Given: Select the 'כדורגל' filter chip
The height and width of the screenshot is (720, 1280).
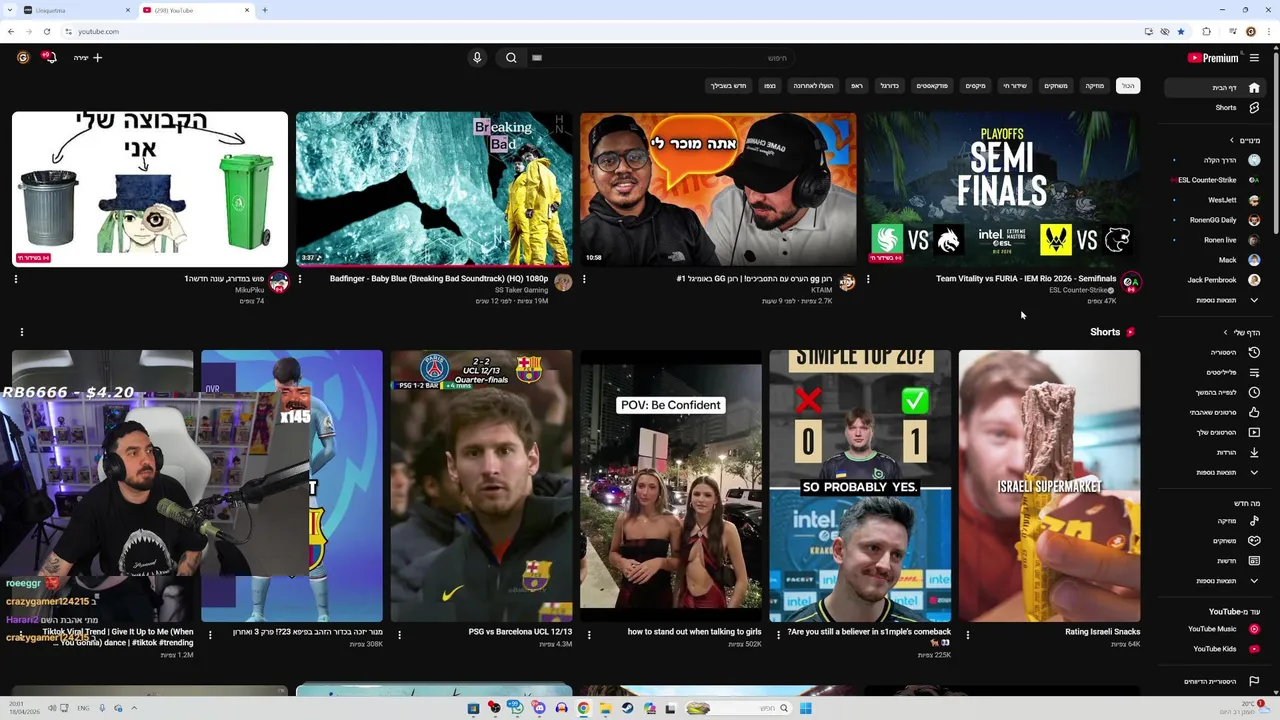Looking at the screenshot, I should pyautogui.click(x=889, y=86).
